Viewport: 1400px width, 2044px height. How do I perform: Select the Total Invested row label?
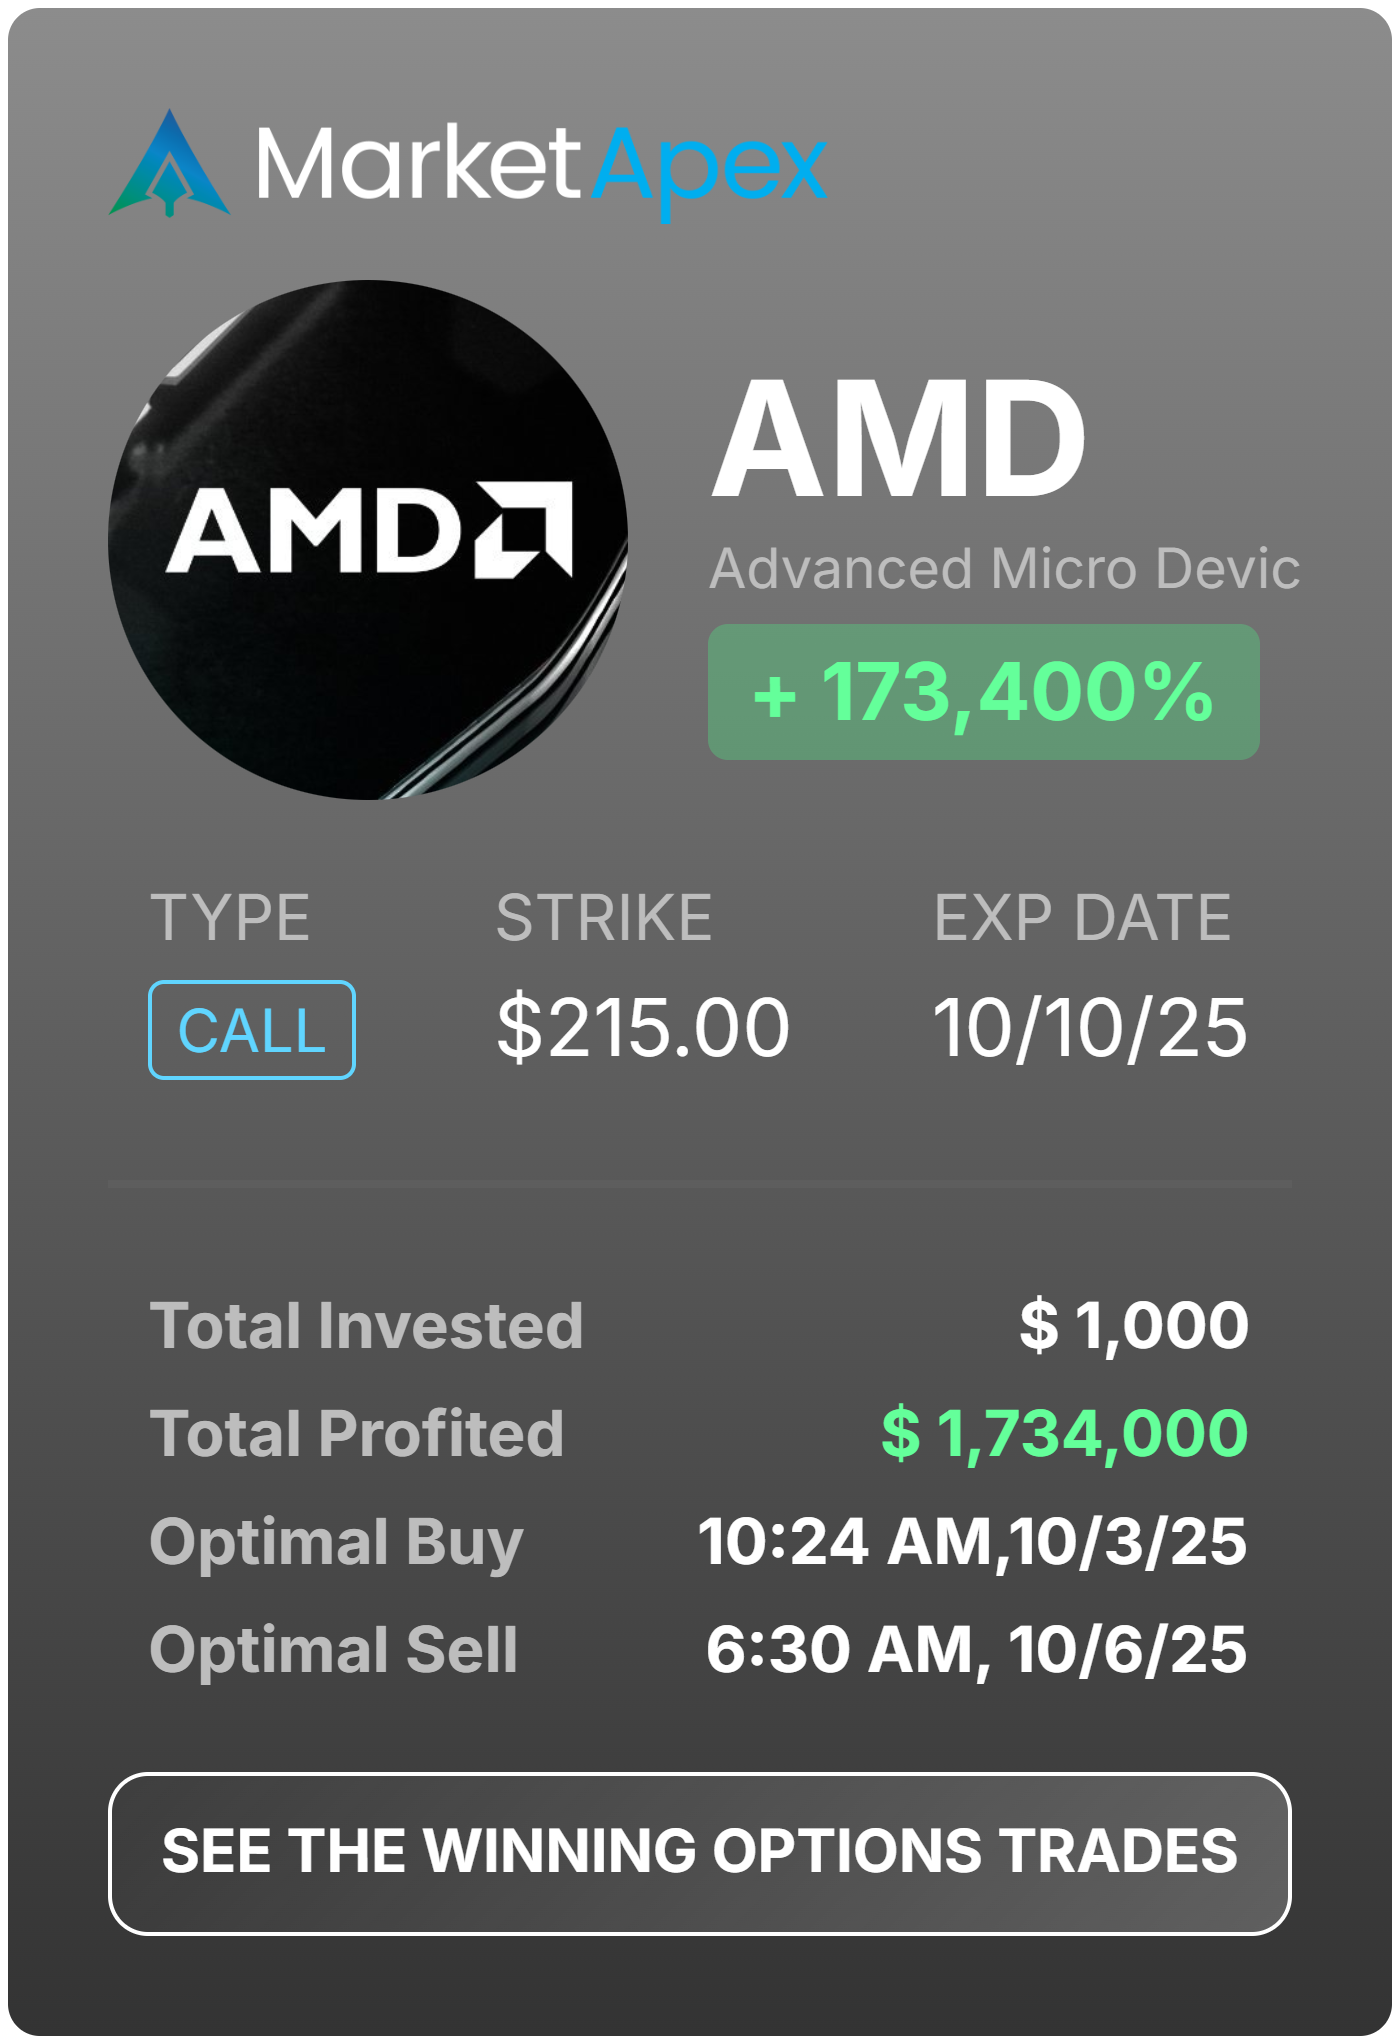[x=366, y=1325]
